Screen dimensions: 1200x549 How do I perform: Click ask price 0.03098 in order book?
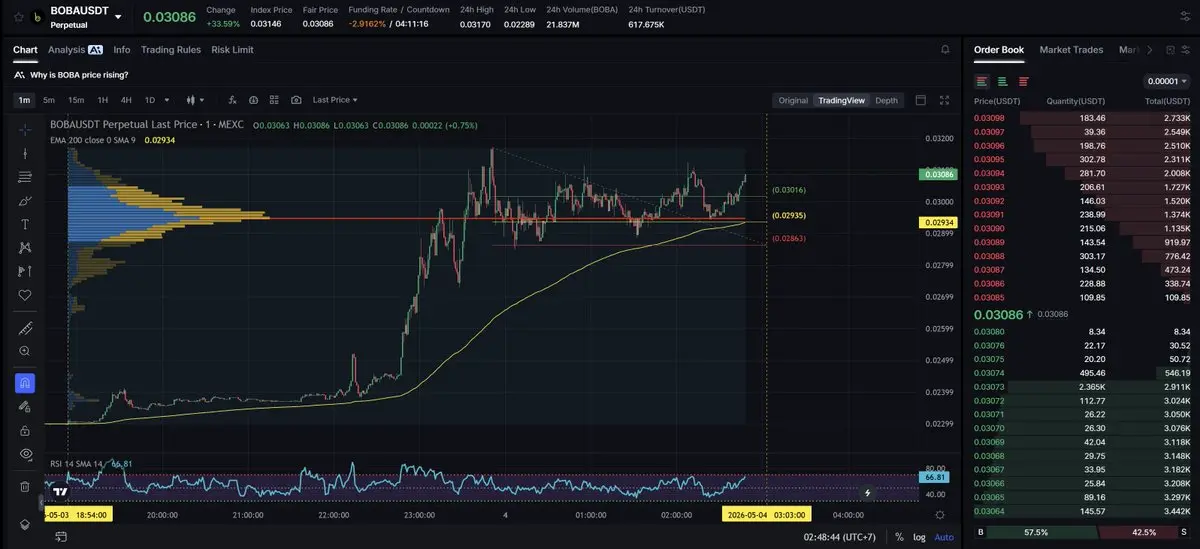[988, 118]
